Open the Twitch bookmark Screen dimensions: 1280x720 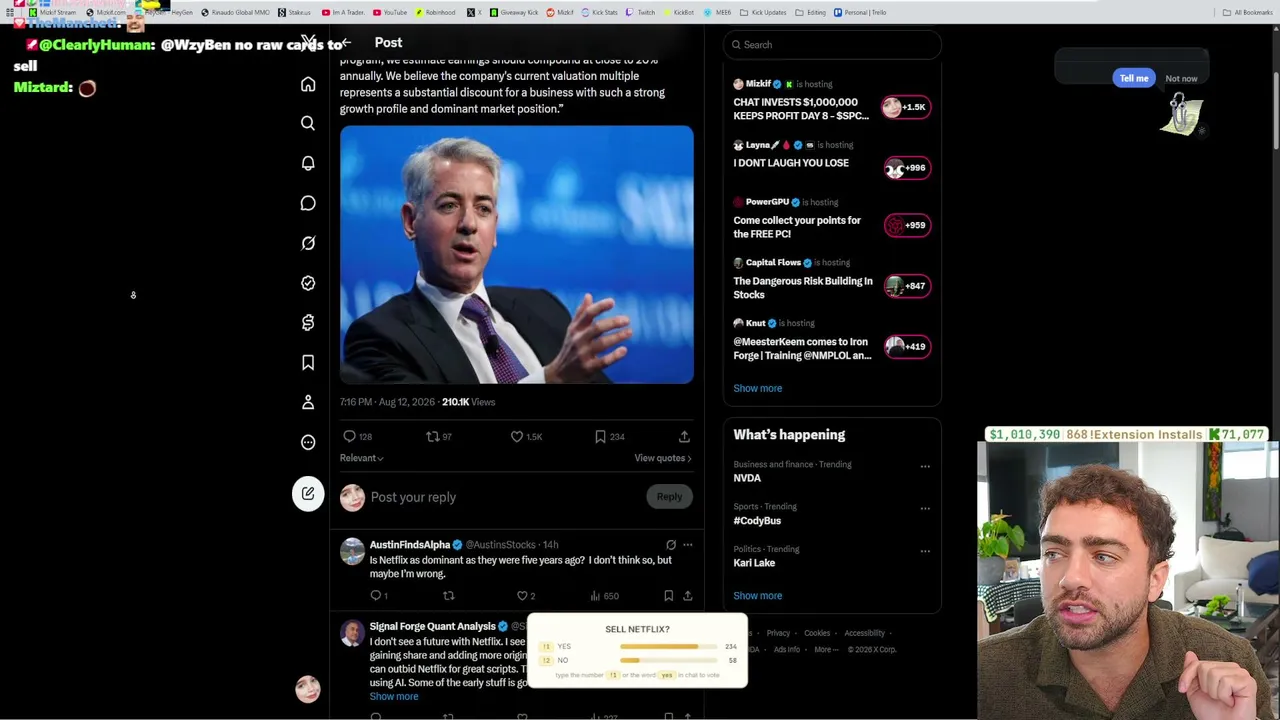[x=641, y=12]
